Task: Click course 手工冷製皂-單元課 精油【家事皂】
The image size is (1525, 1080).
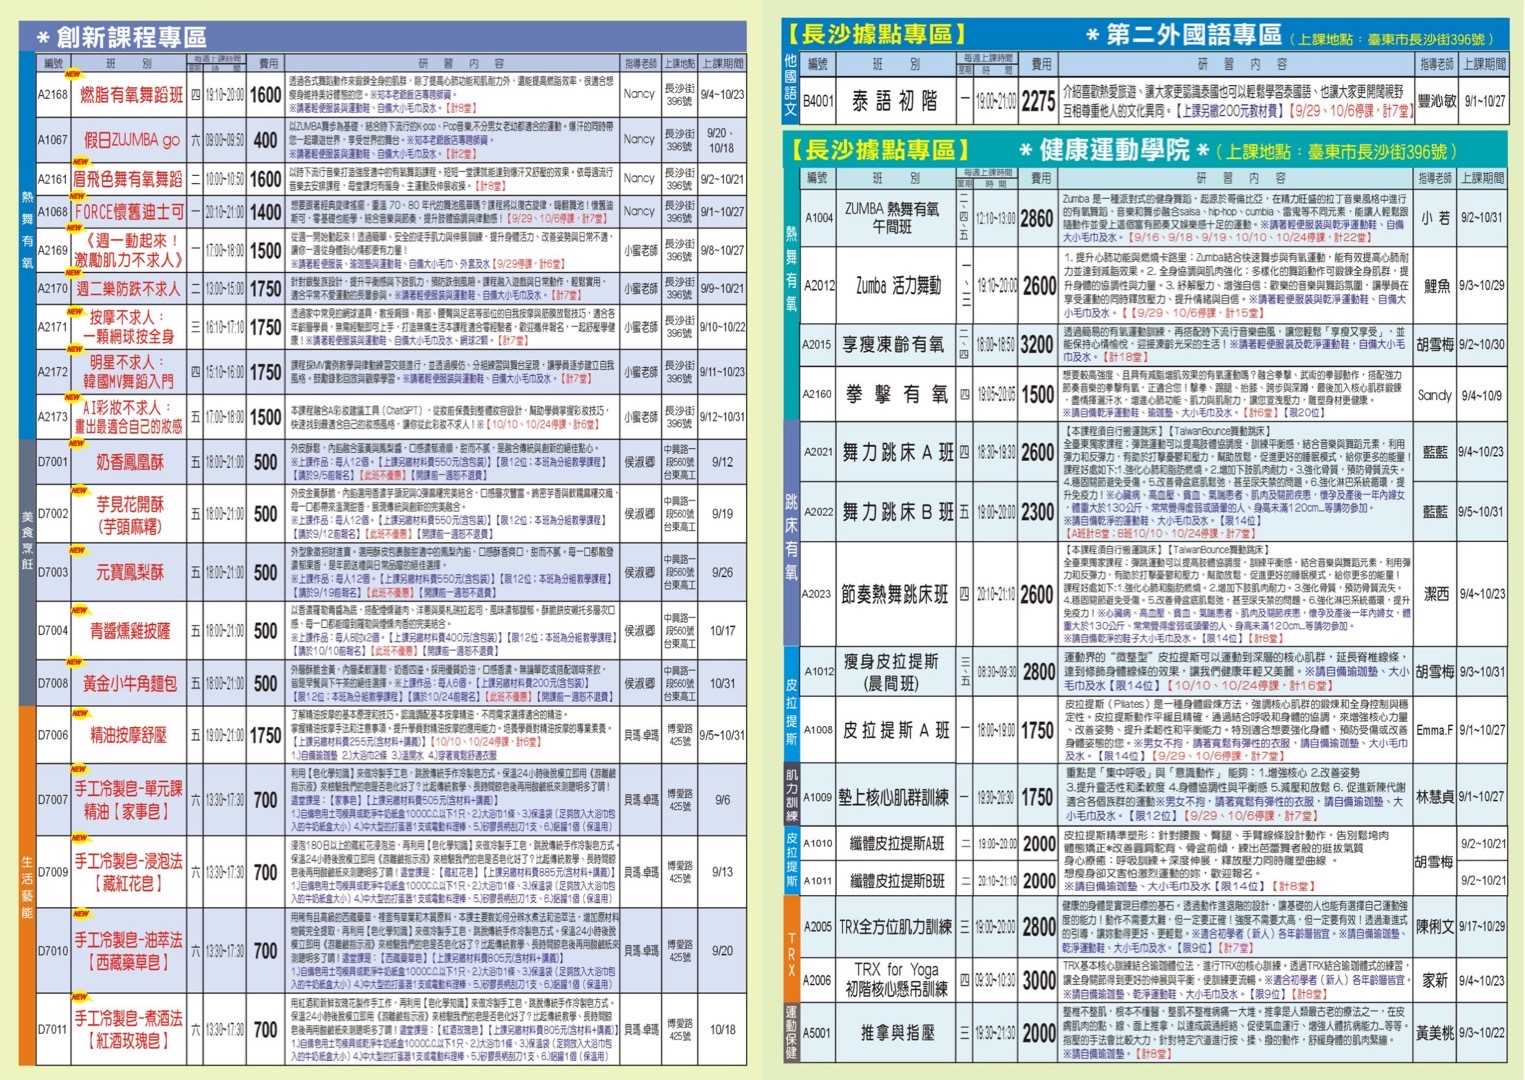Action: (128, 800)
